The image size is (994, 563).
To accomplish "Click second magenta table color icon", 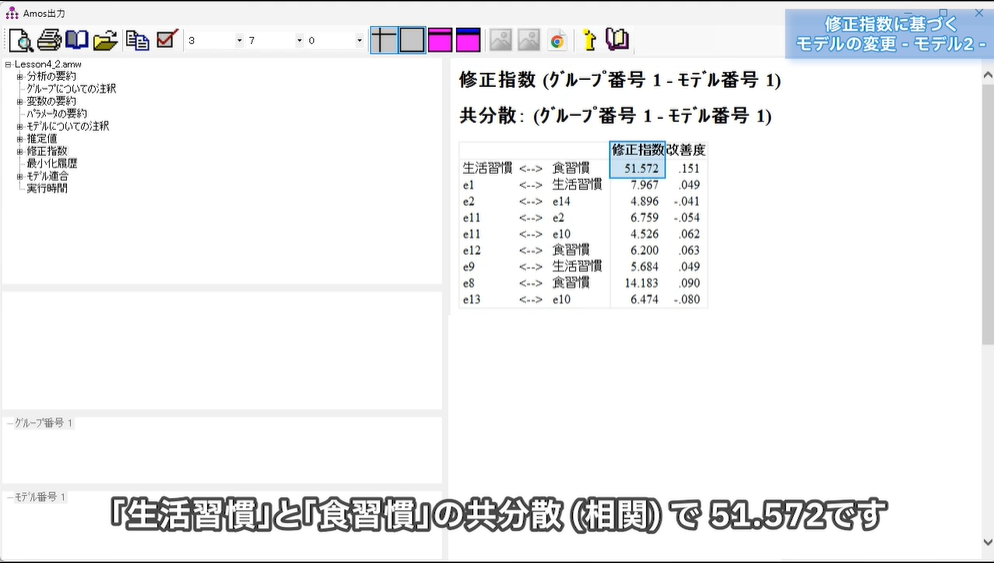I will 468,40.
